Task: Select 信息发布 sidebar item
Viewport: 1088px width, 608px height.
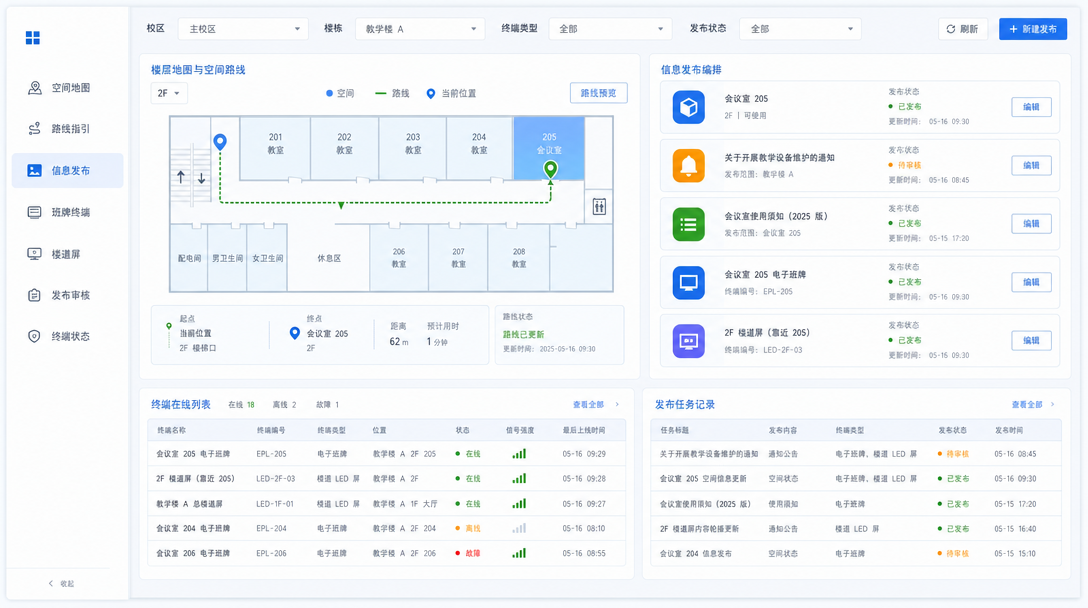Action: 67,170
